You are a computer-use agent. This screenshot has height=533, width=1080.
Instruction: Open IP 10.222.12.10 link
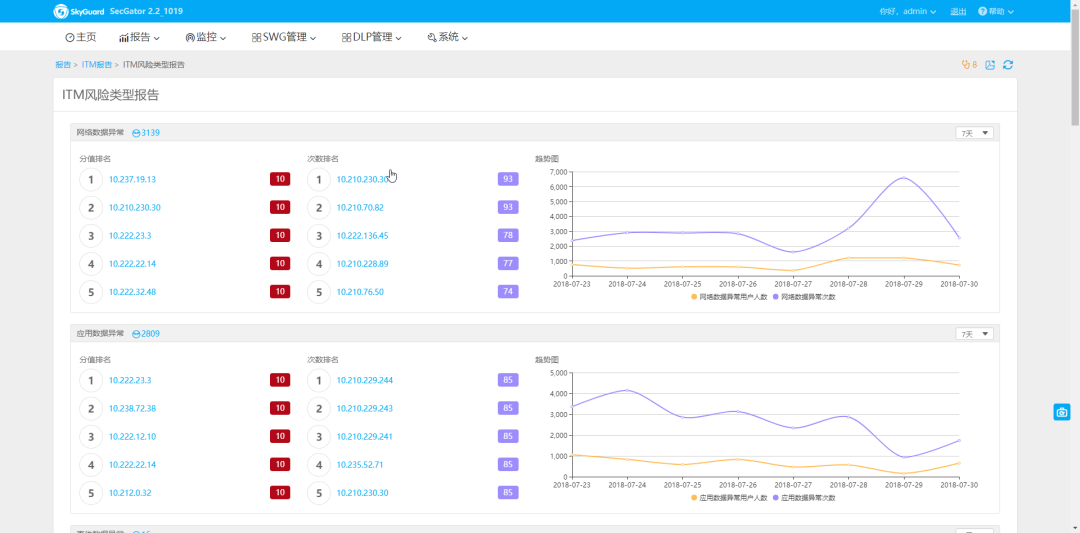[x=132, y=437]
